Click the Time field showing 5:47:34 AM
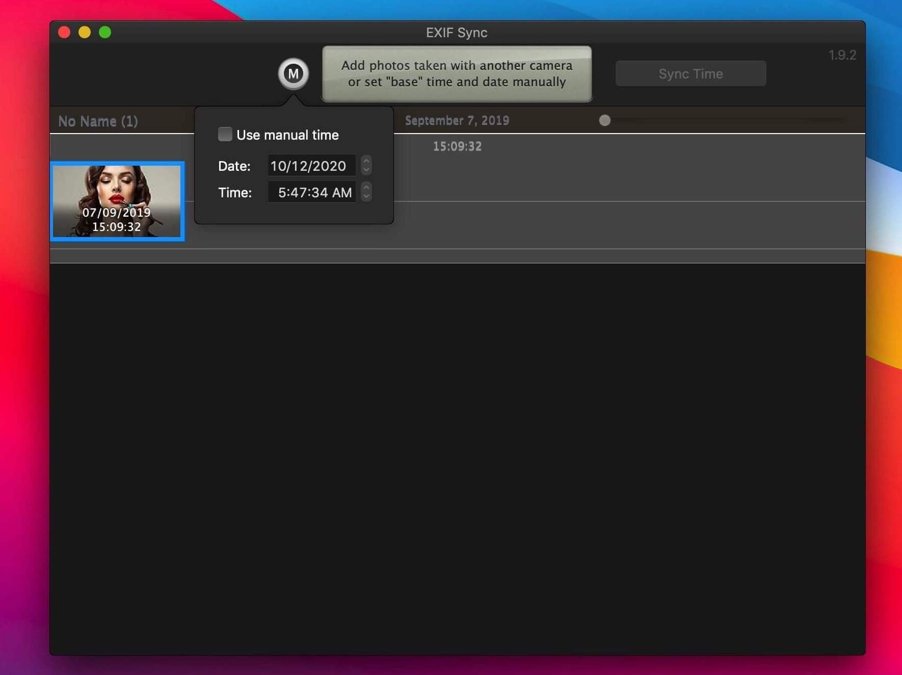Image resolution: width=902 pixels, height=675 pixels. pos(311,192)
